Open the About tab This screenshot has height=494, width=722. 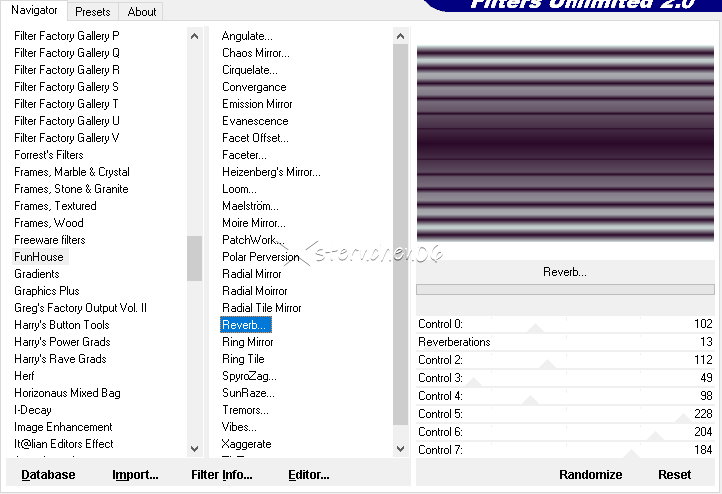tap(142, 12)
